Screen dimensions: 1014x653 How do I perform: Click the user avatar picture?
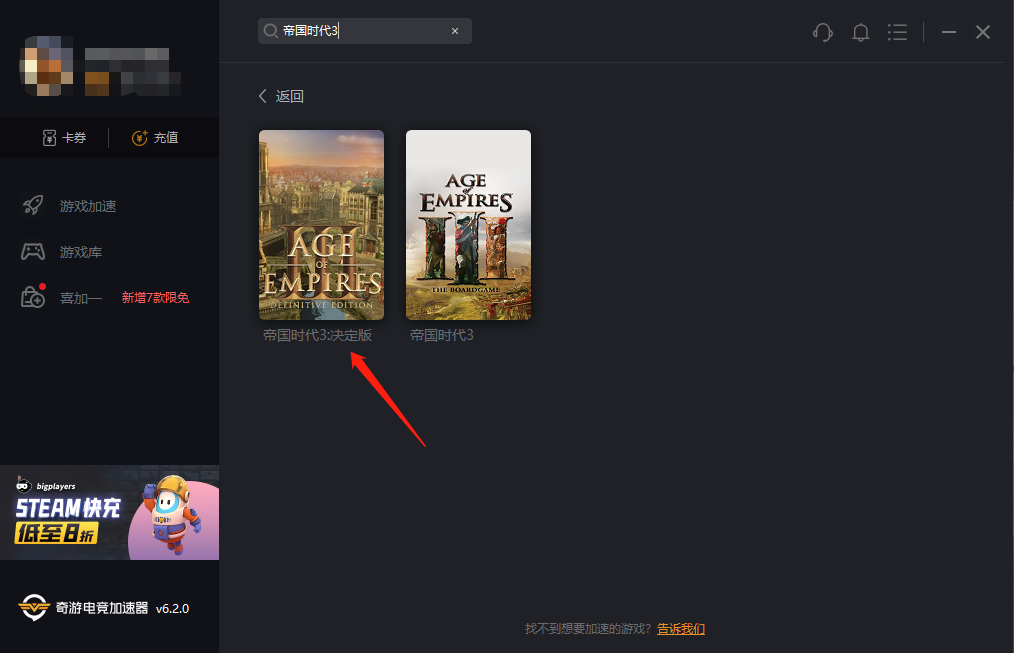[47, 65]
